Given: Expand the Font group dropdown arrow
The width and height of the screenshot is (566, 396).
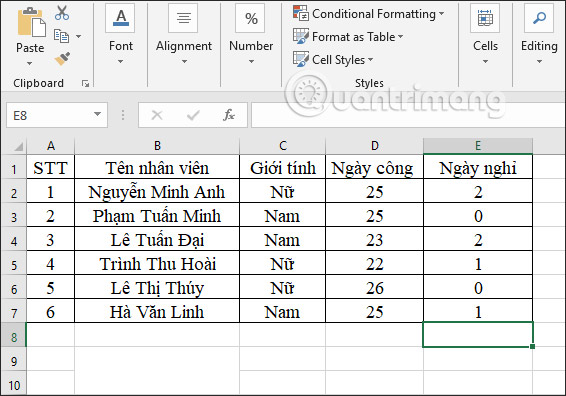Looking at the screenshot, I should click(x=121, y=61).
